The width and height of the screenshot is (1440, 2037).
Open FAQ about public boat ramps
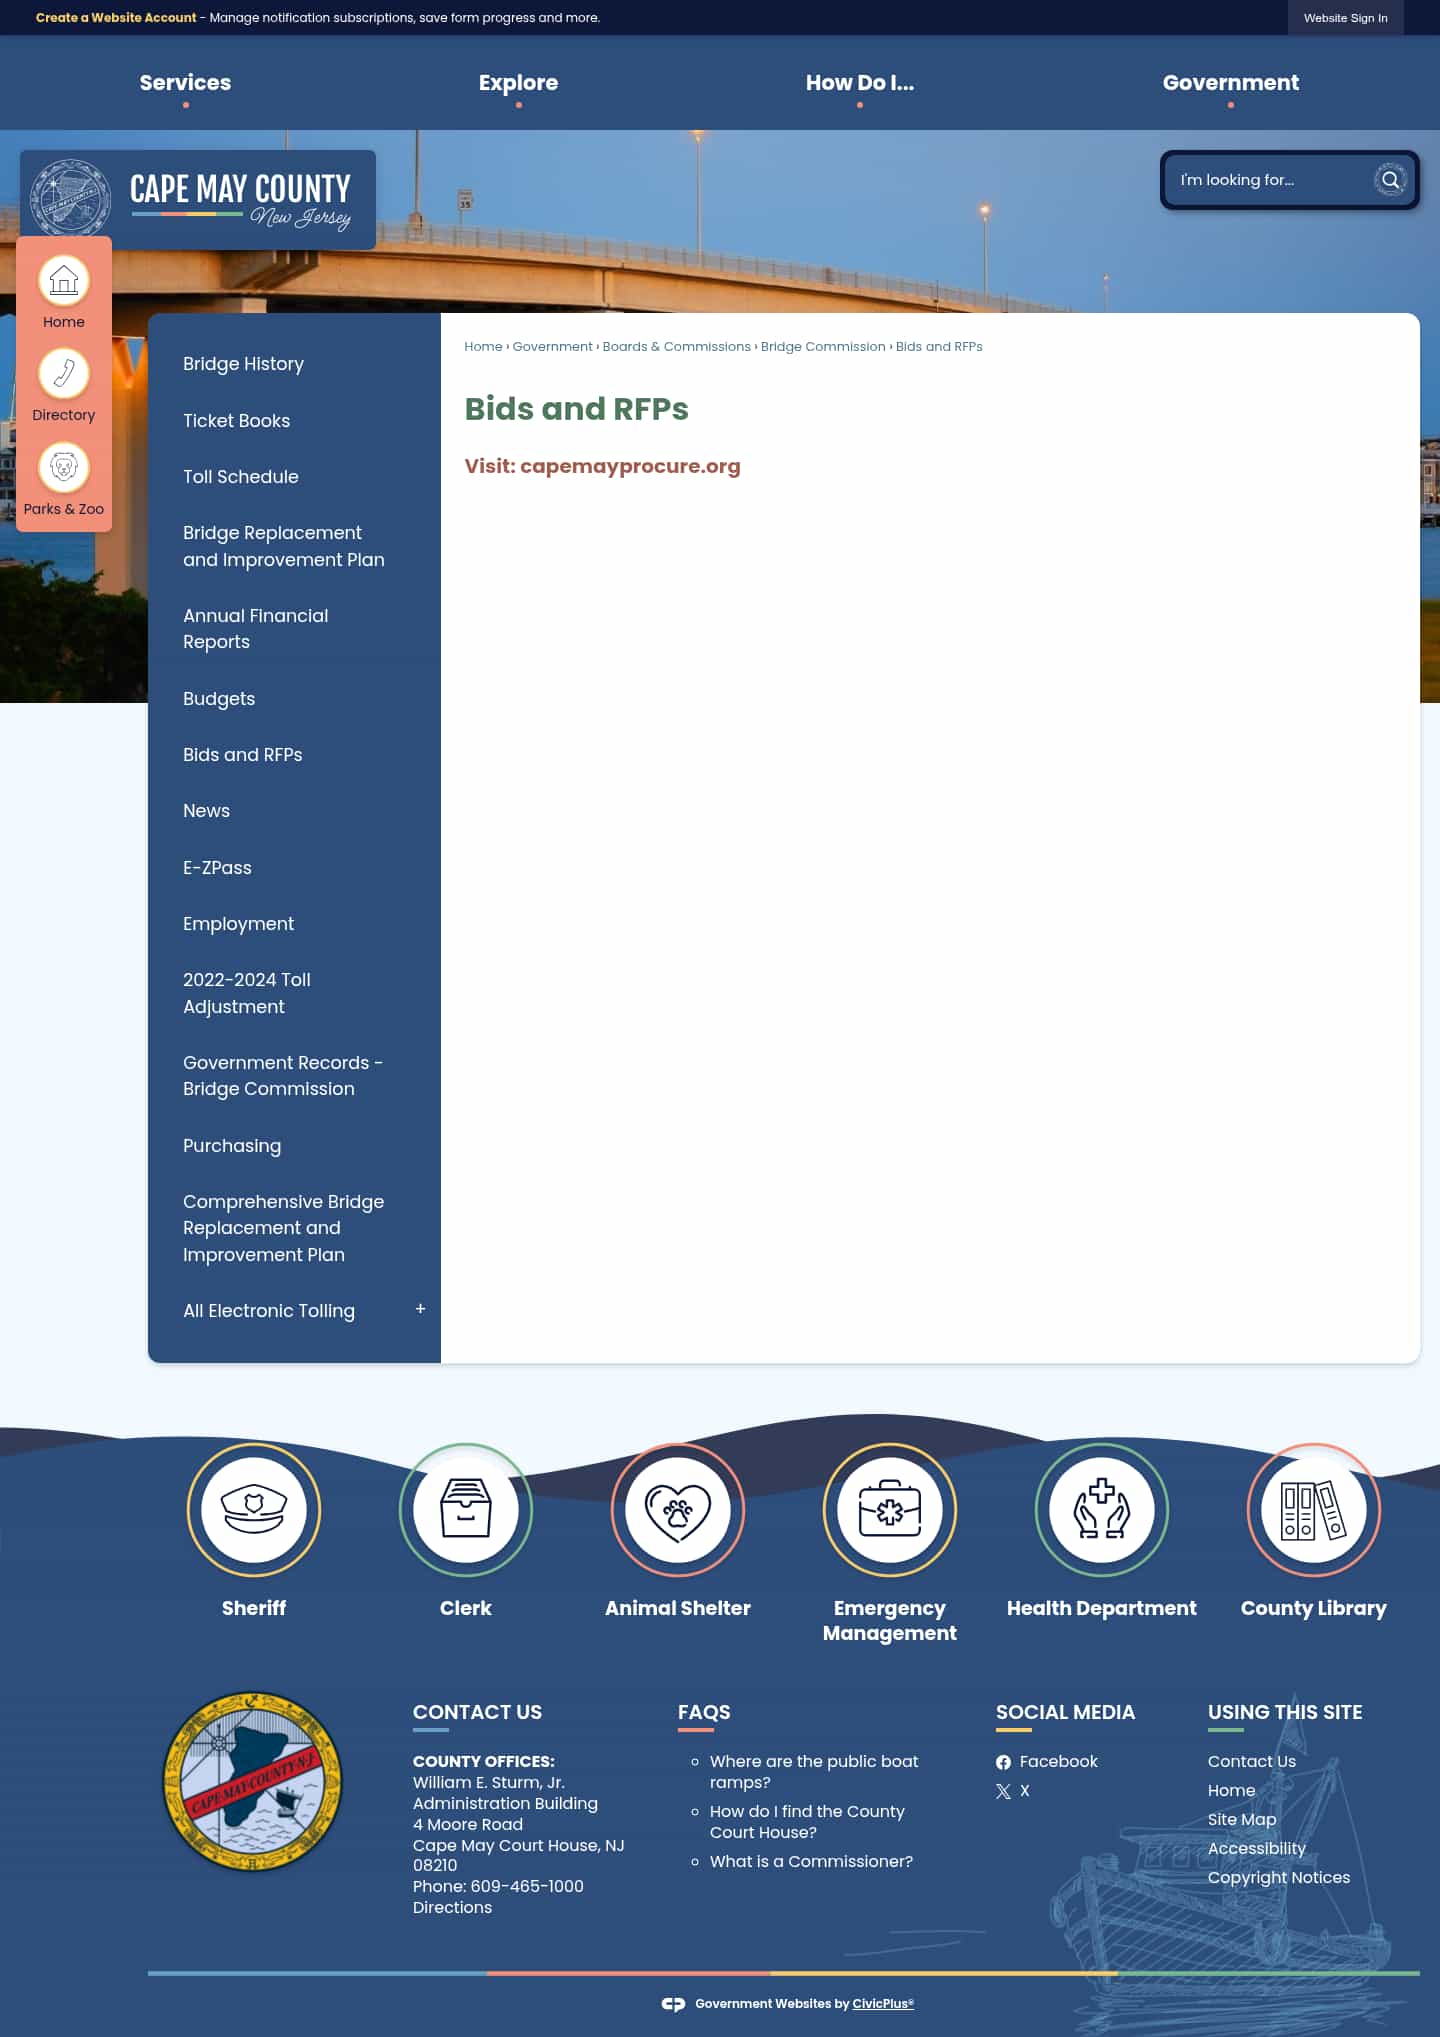[x=814, y=1772]
